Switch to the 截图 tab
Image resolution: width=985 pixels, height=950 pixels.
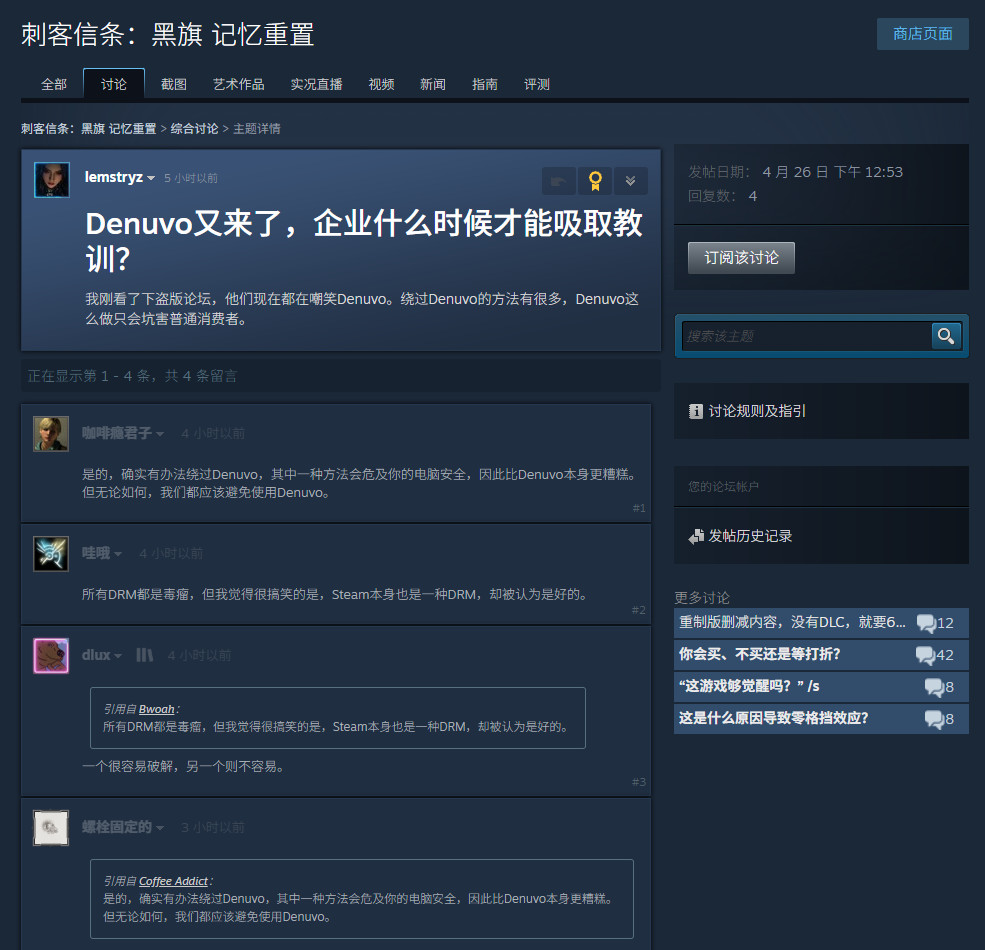tap(174, 84)
